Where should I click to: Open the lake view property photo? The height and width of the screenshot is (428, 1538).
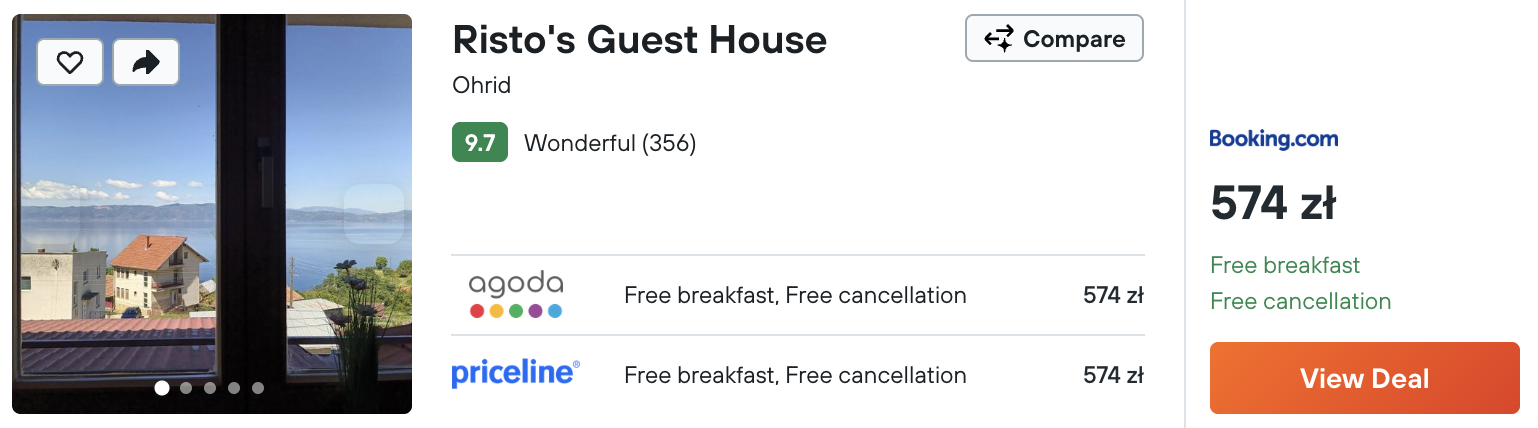[212, 214]
